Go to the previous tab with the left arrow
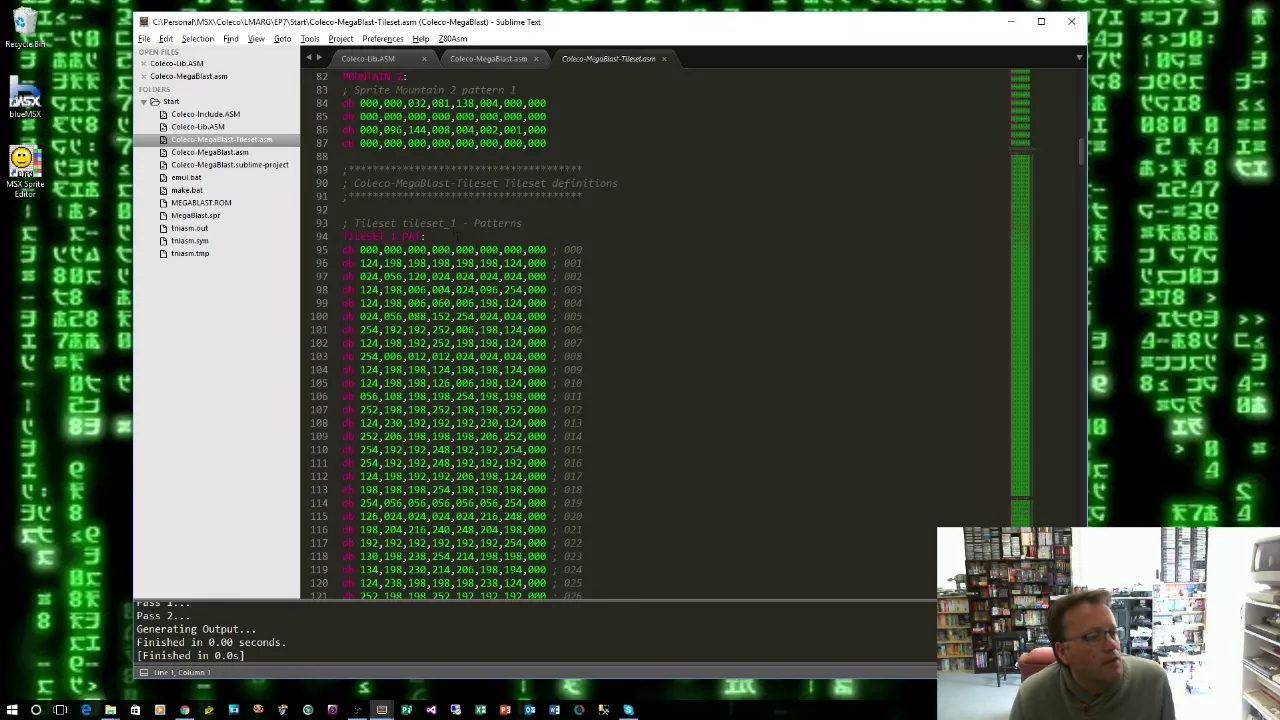This screenshot has height=720, width=1280. (308, 58)
